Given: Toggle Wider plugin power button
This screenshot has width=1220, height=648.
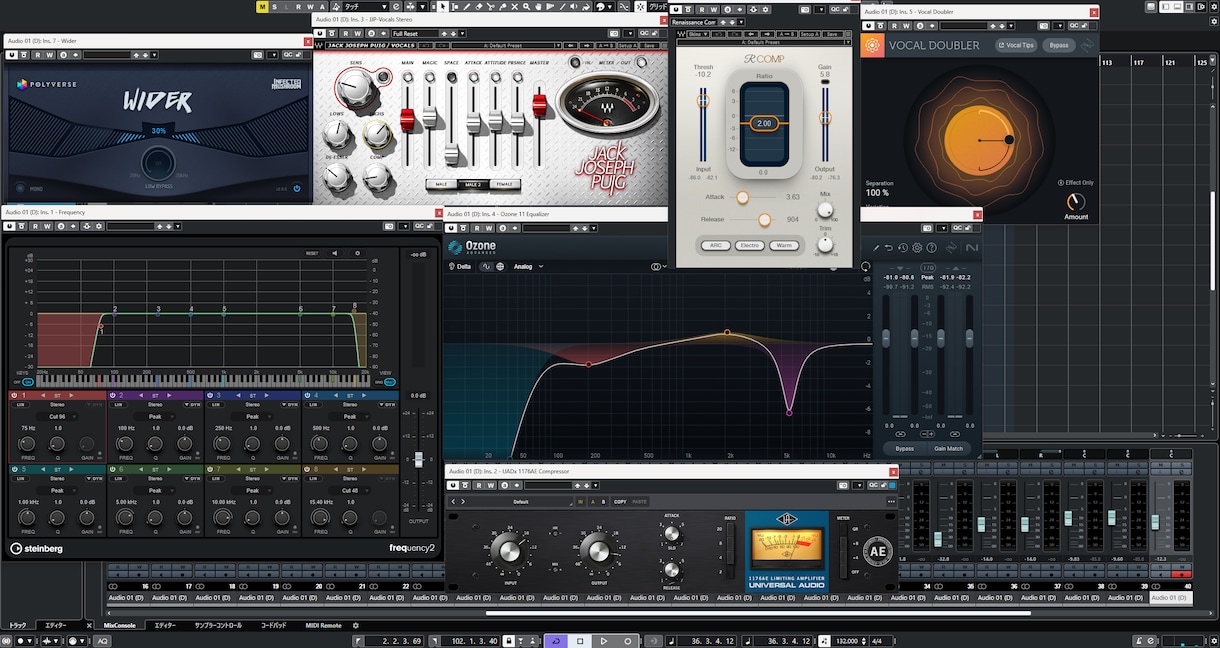Looking at the screenshot, I should point(297,188).
